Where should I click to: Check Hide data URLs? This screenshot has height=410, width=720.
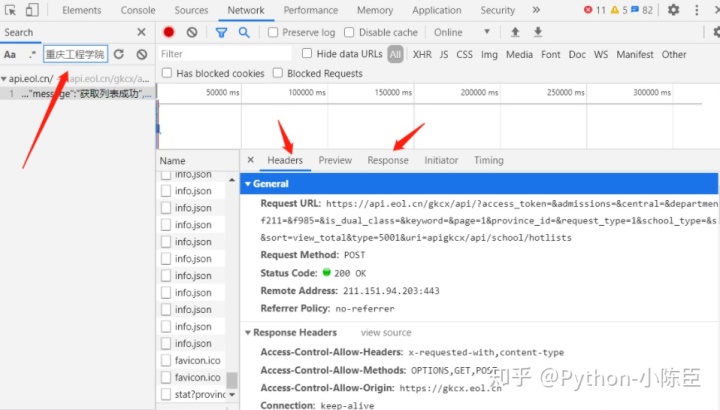pyautogui.click(x=307, y=53)
